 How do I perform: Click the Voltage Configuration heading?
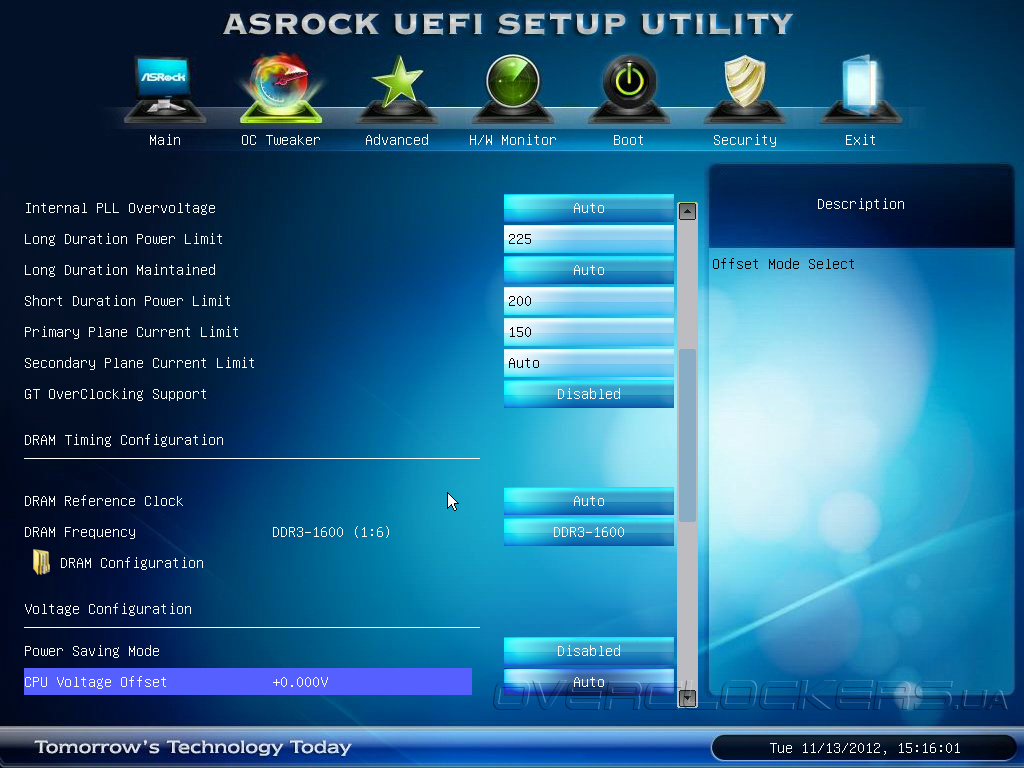(x=108, y=609)
